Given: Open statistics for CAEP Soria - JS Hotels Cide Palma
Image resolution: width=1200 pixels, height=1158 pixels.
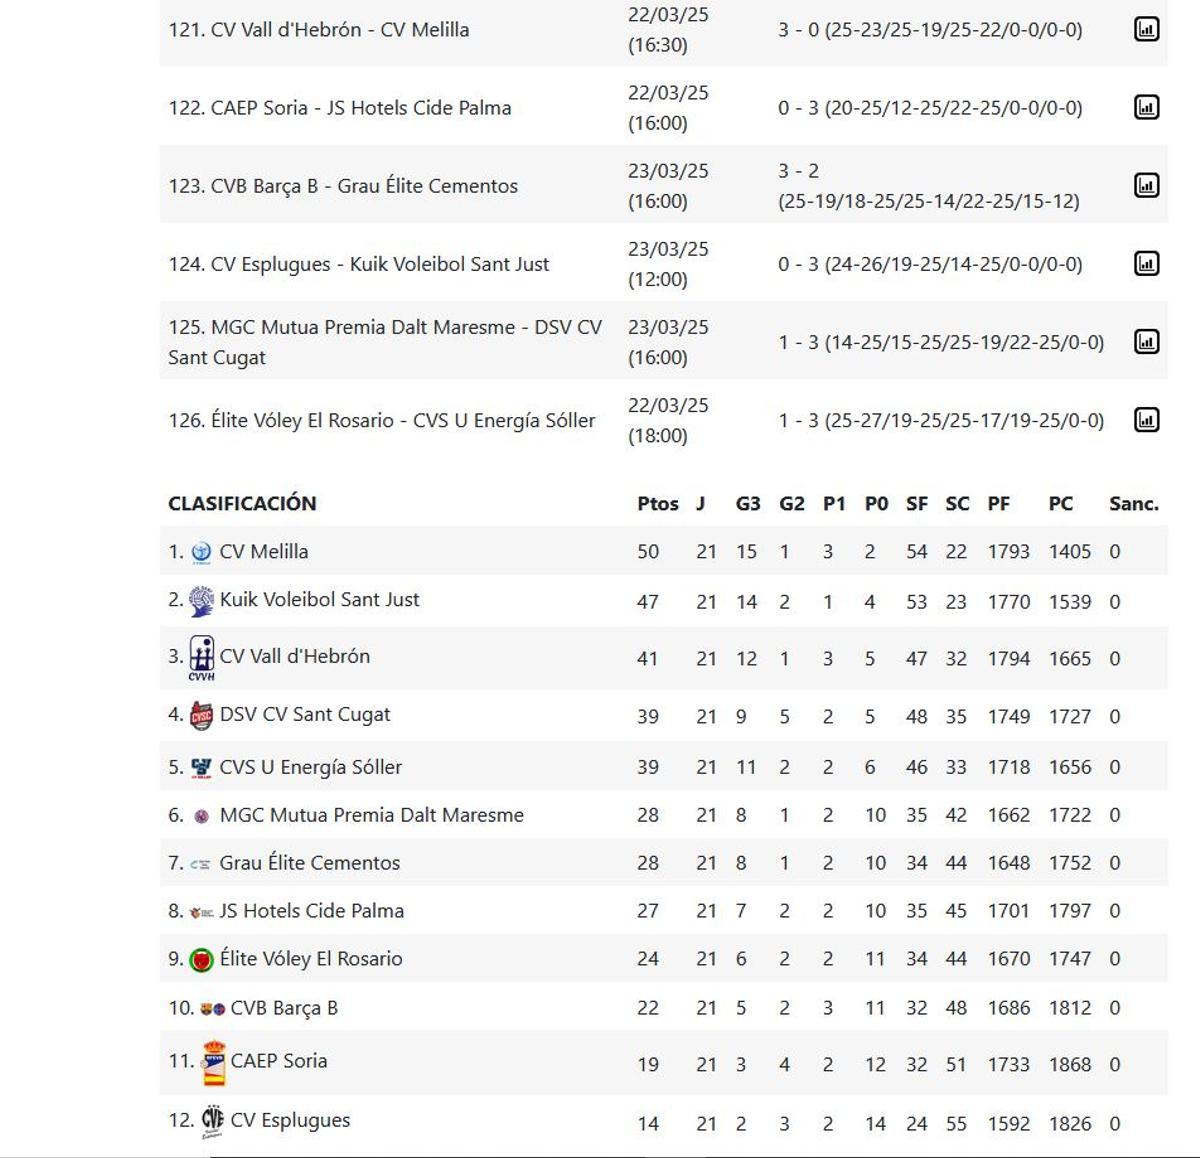Looking at the screenshot, I should (1148, 107).
